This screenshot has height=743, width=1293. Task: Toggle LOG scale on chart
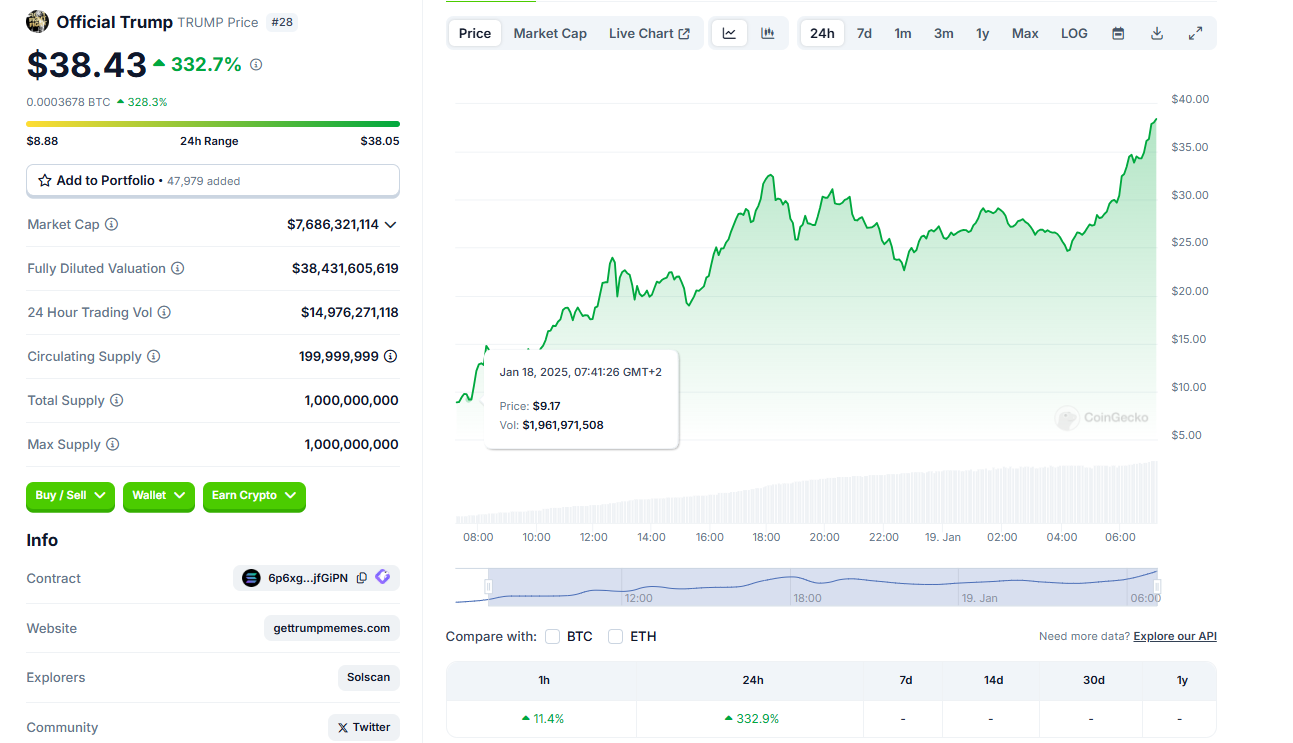[x=1074, y=33]
